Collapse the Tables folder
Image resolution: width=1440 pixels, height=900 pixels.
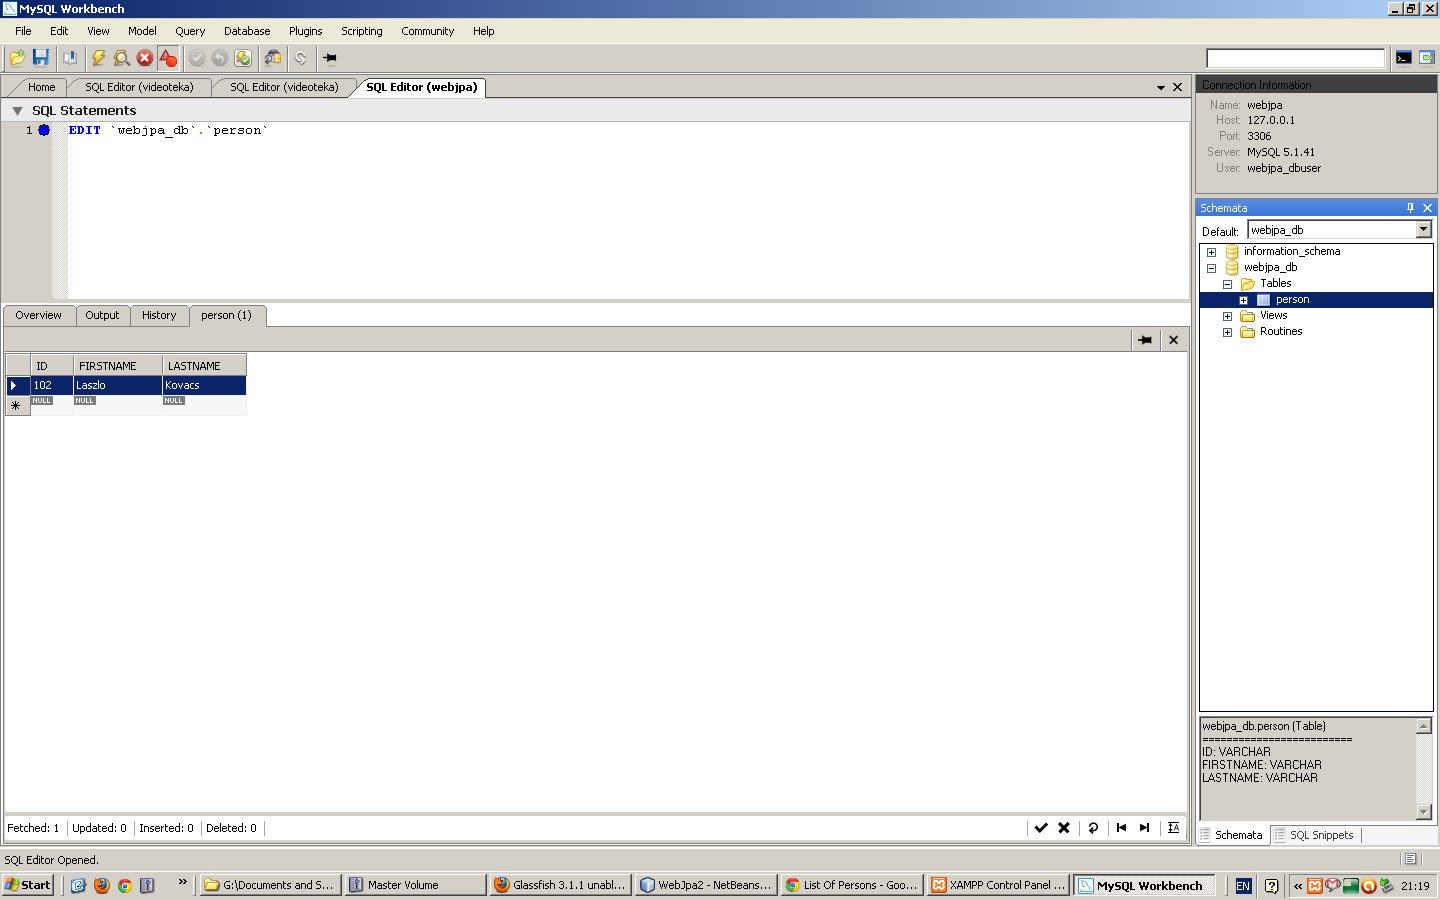1227,284
